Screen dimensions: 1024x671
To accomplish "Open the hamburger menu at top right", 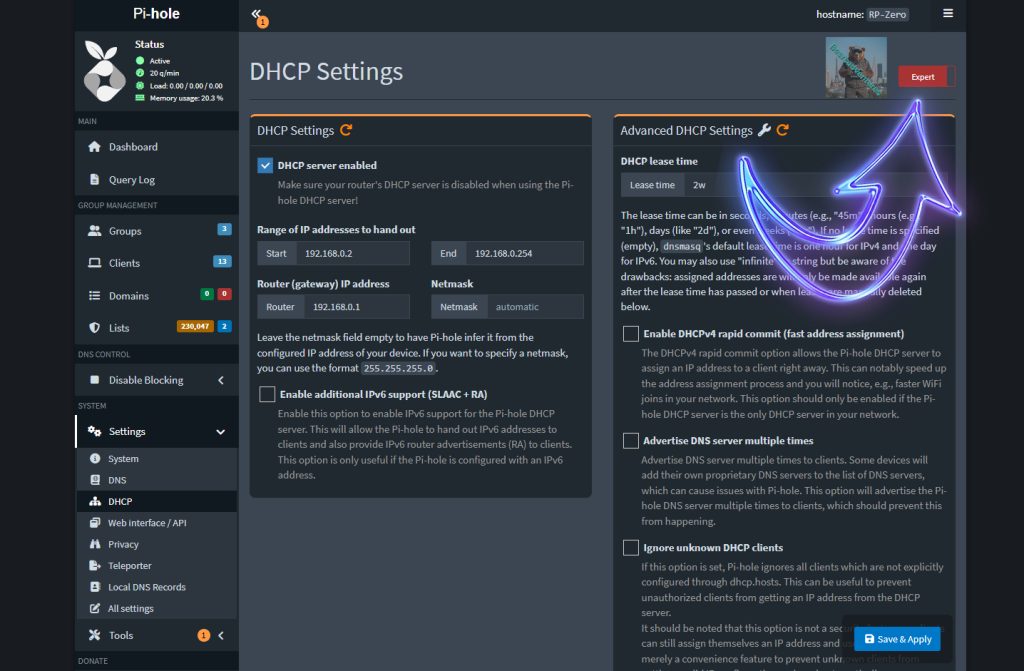I will (948, 13).
